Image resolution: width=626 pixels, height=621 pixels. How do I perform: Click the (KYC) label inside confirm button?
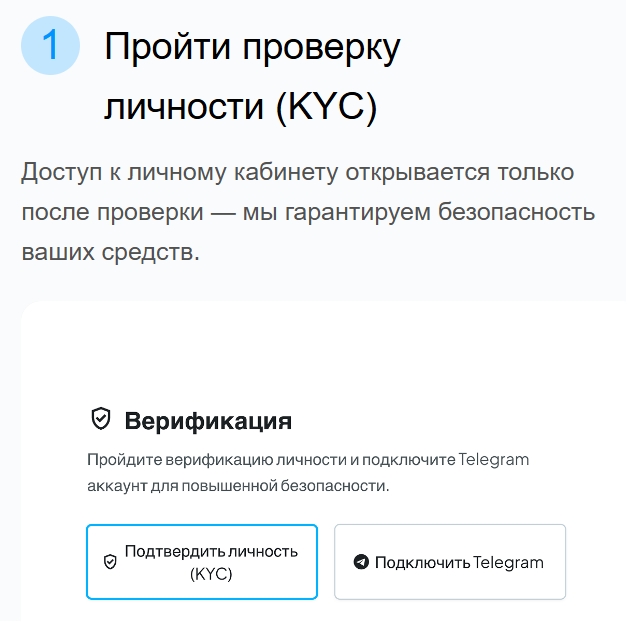(210, 574)
